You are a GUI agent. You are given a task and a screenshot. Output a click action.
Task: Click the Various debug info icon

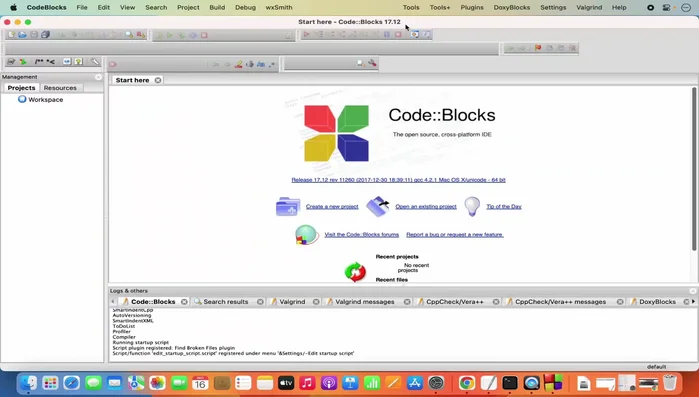tap(427, 34)
